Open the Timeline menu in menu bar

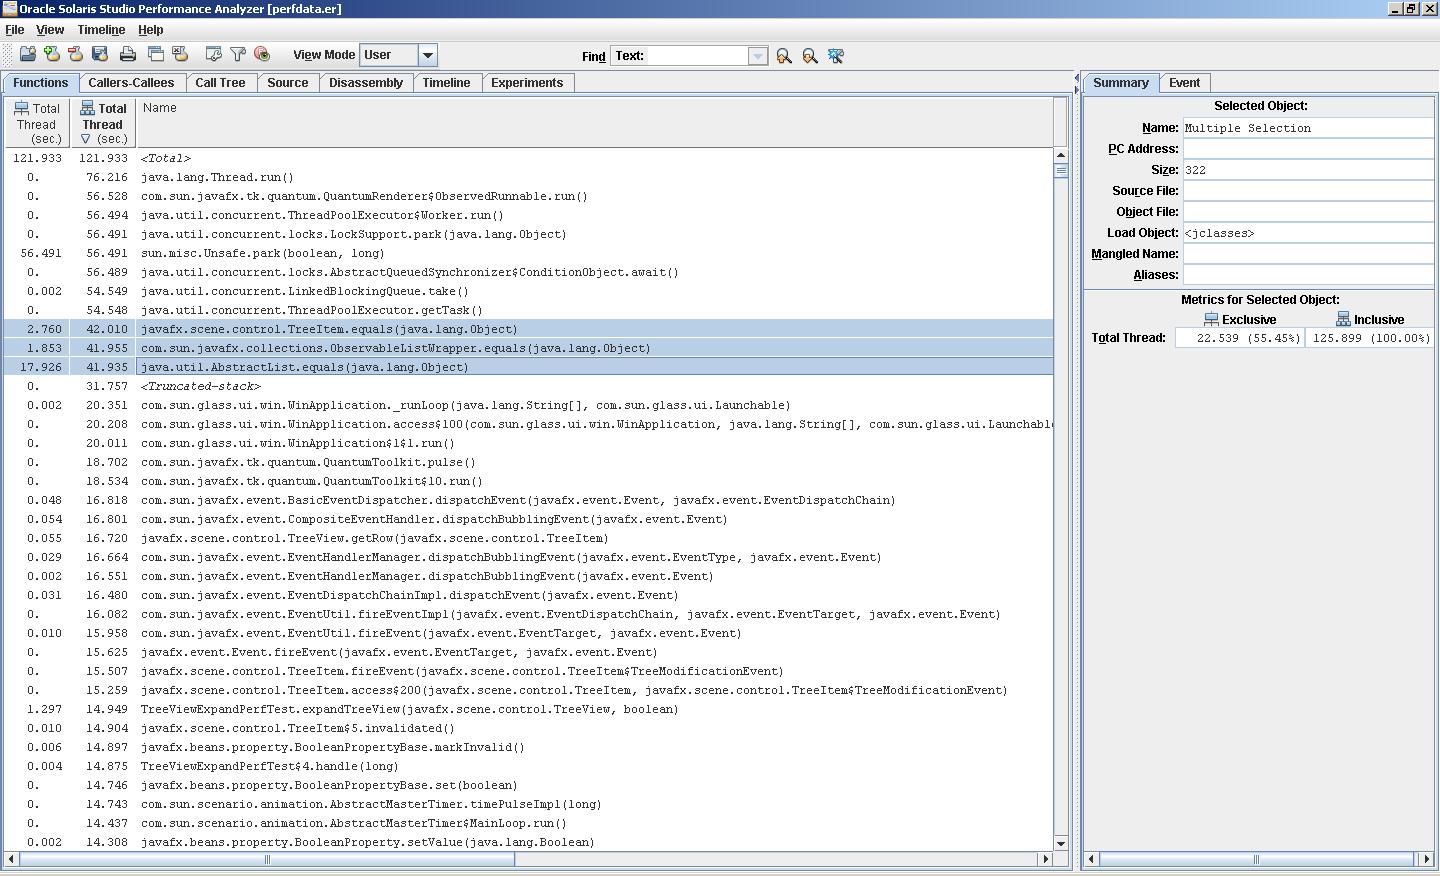(101, 30)
